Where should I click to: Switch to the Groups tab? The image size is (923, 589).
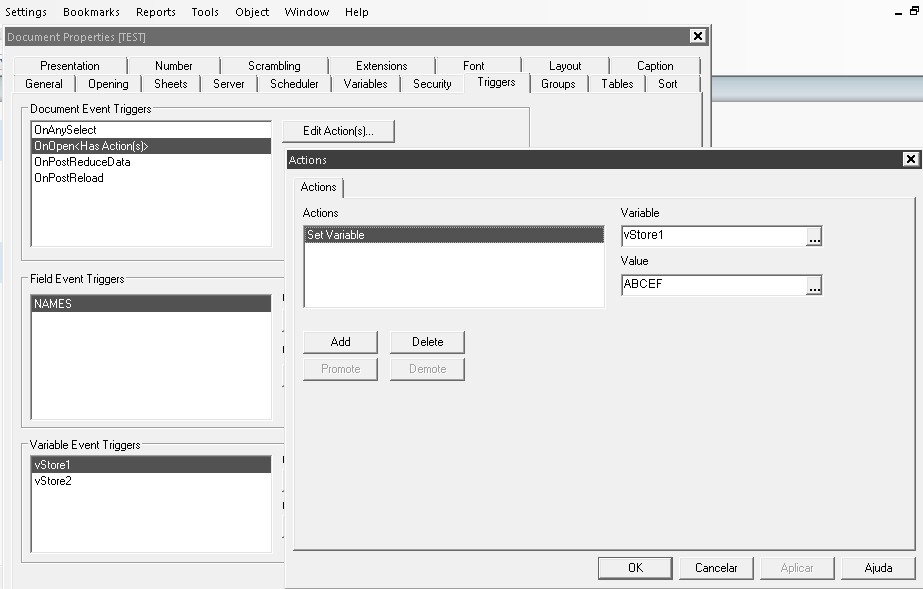[558, 84]
